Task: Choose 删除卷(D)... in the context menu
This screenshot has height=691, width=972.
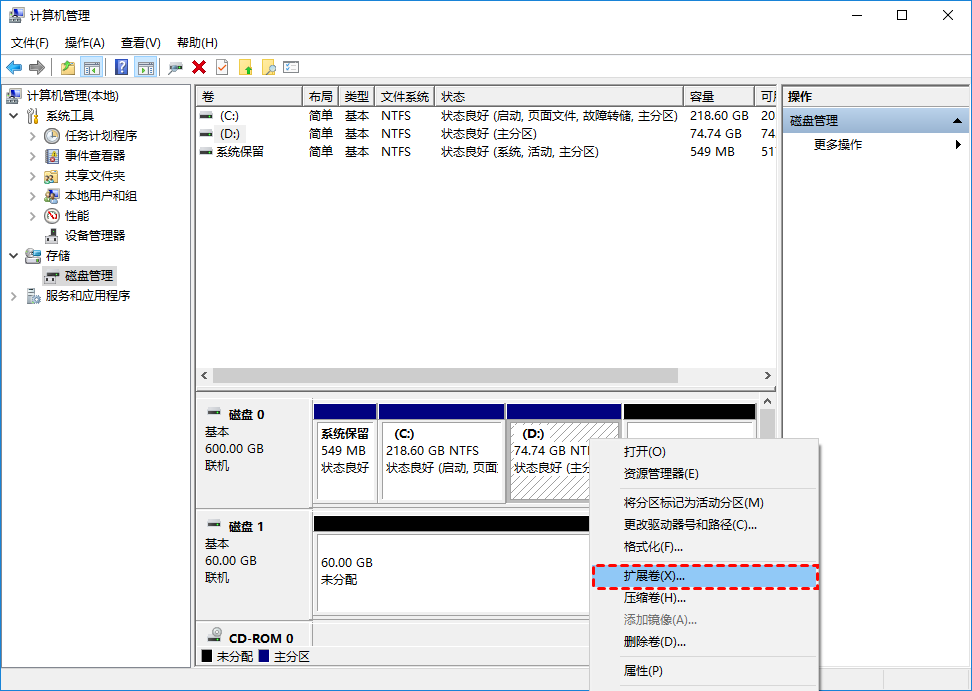Action: point(655,642)
